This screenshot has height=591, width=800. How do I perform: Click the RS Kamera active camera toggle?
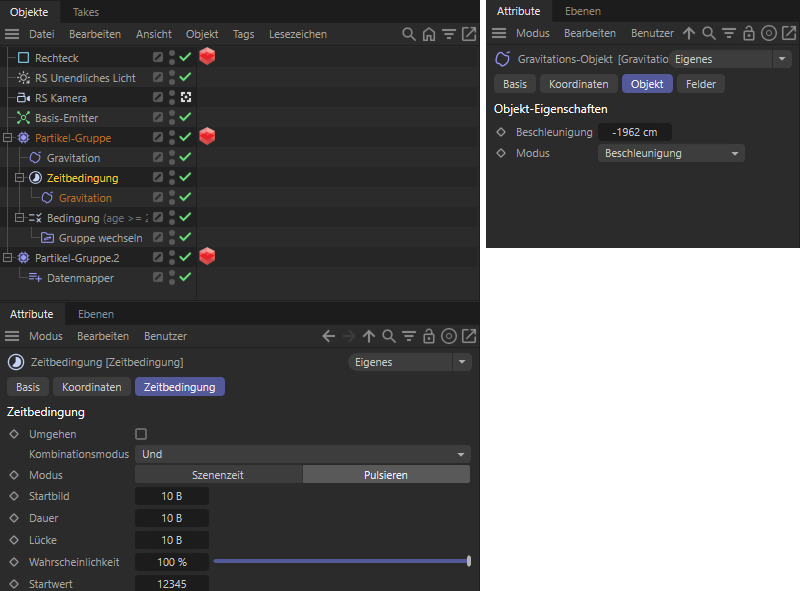pos(186,97)
